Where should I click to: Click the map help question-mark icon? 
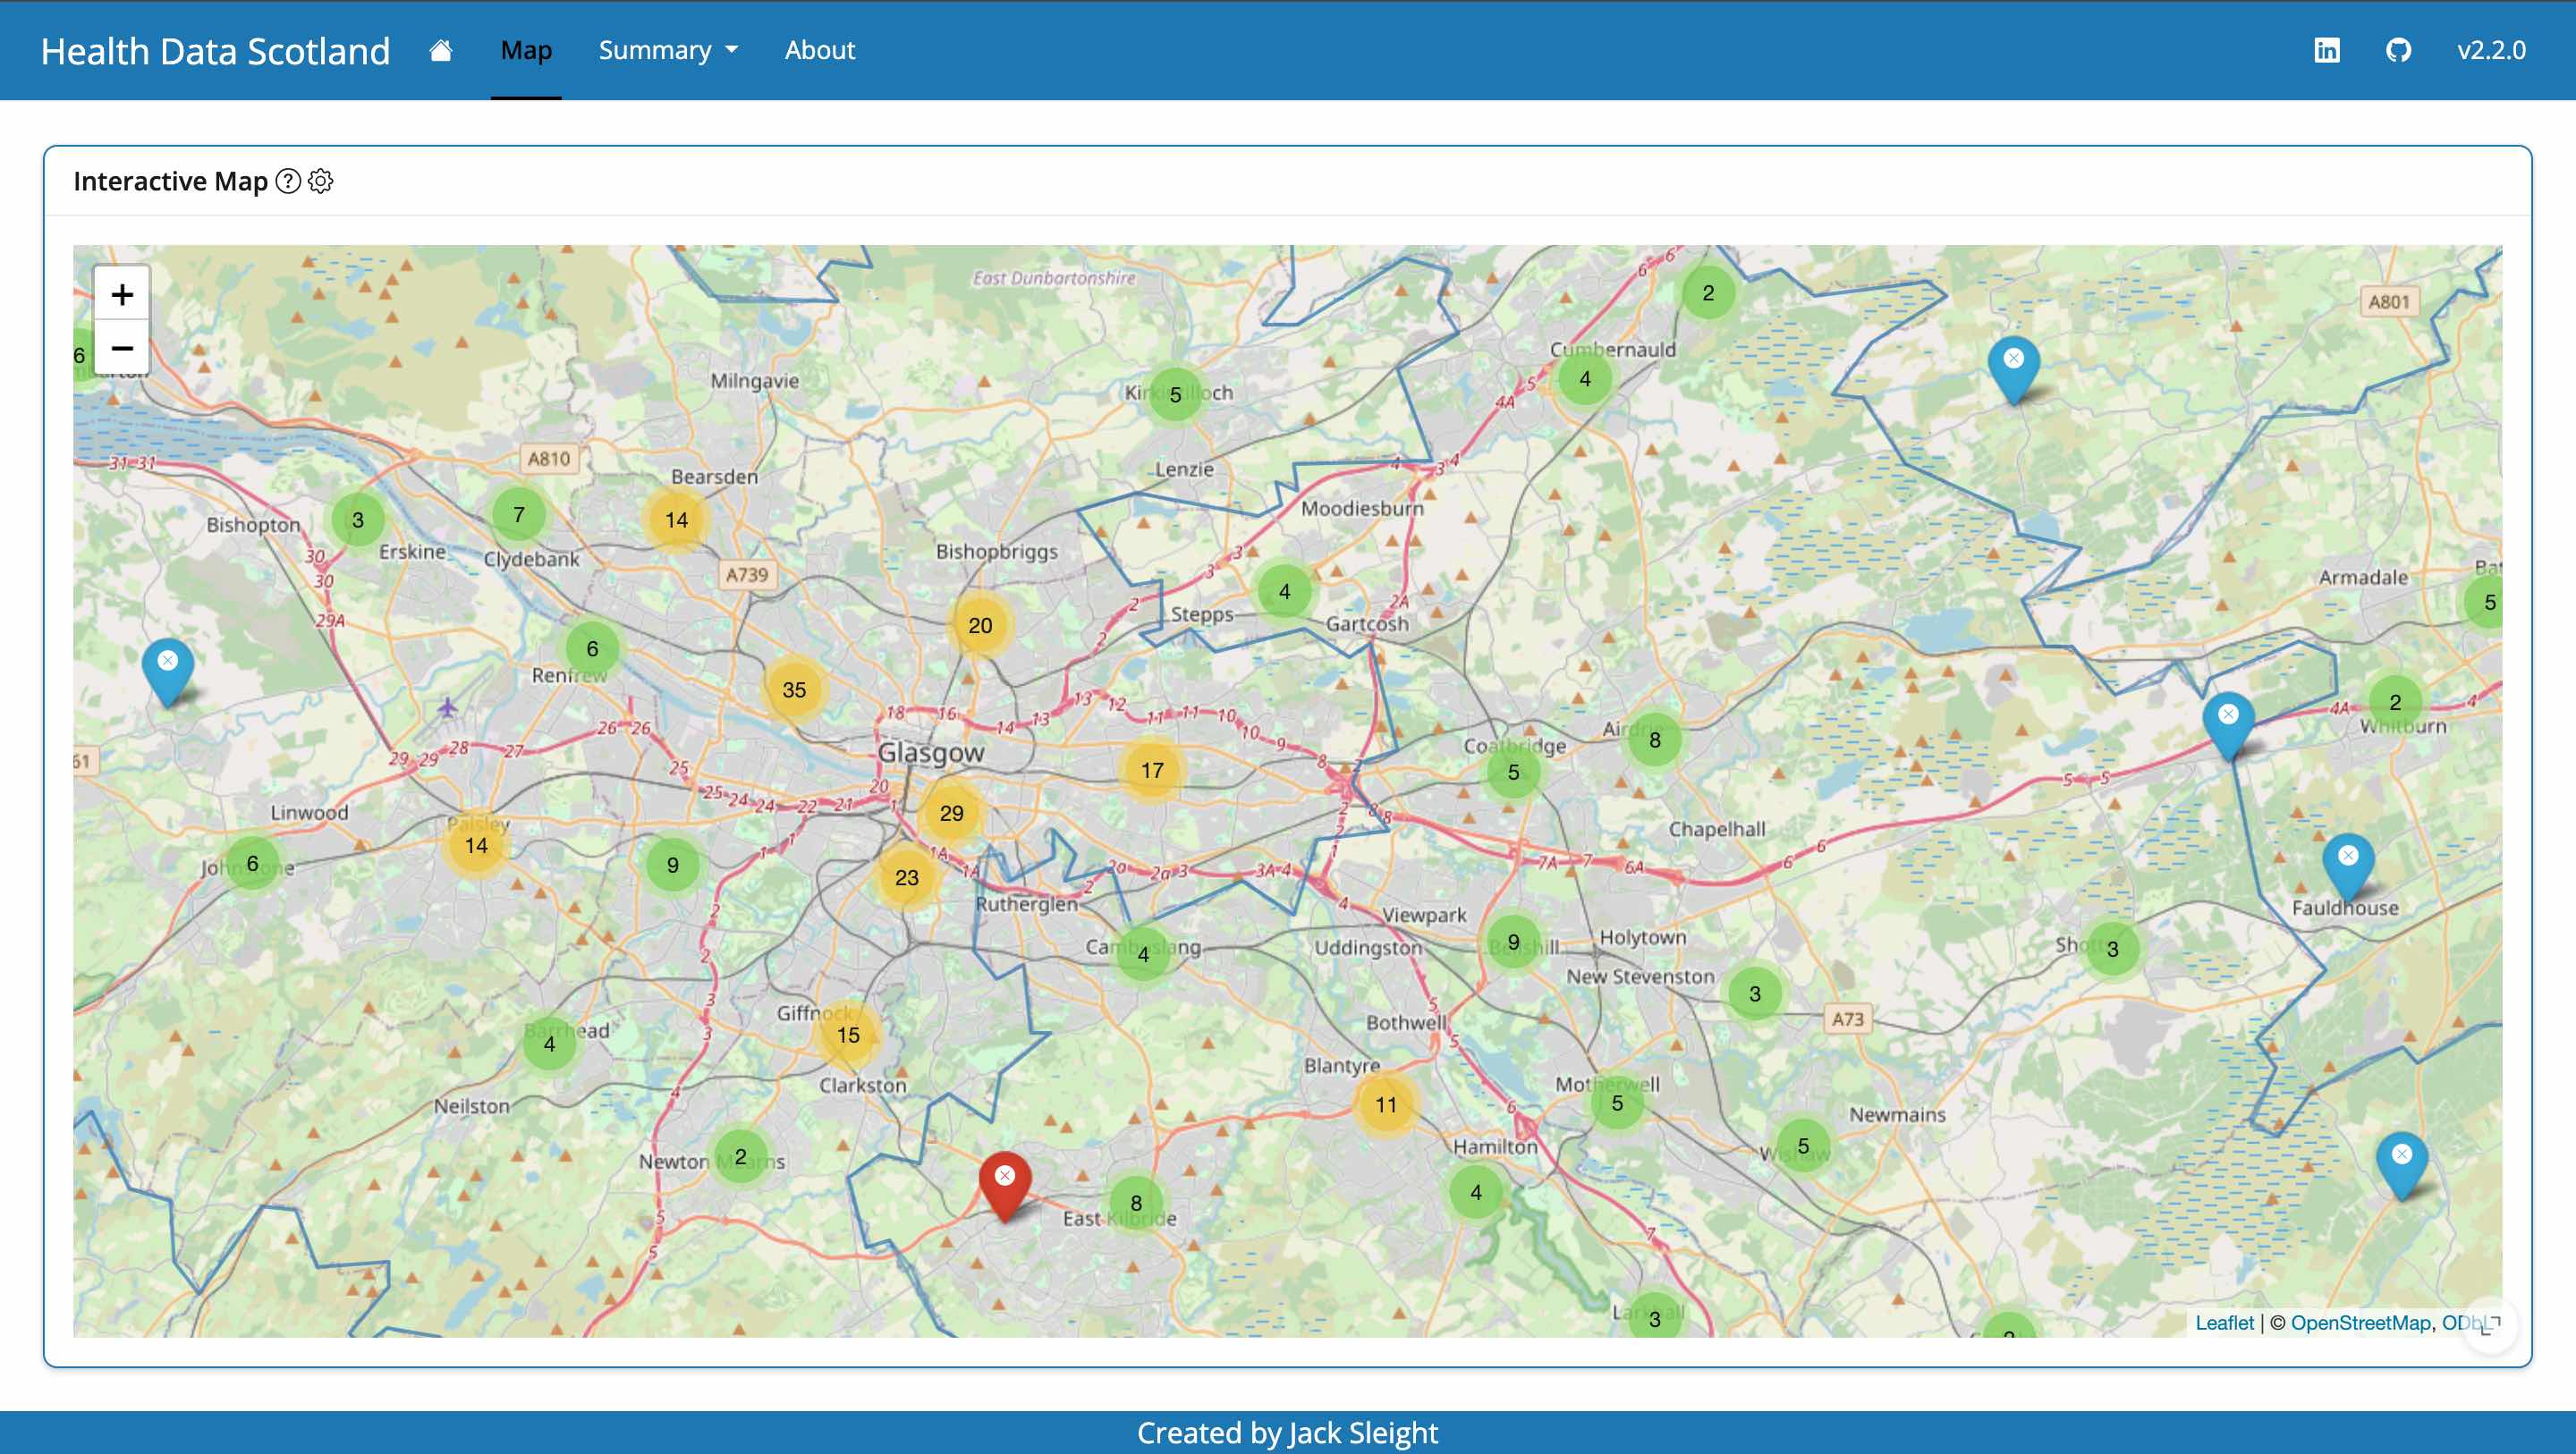click(x=288, y=181)
